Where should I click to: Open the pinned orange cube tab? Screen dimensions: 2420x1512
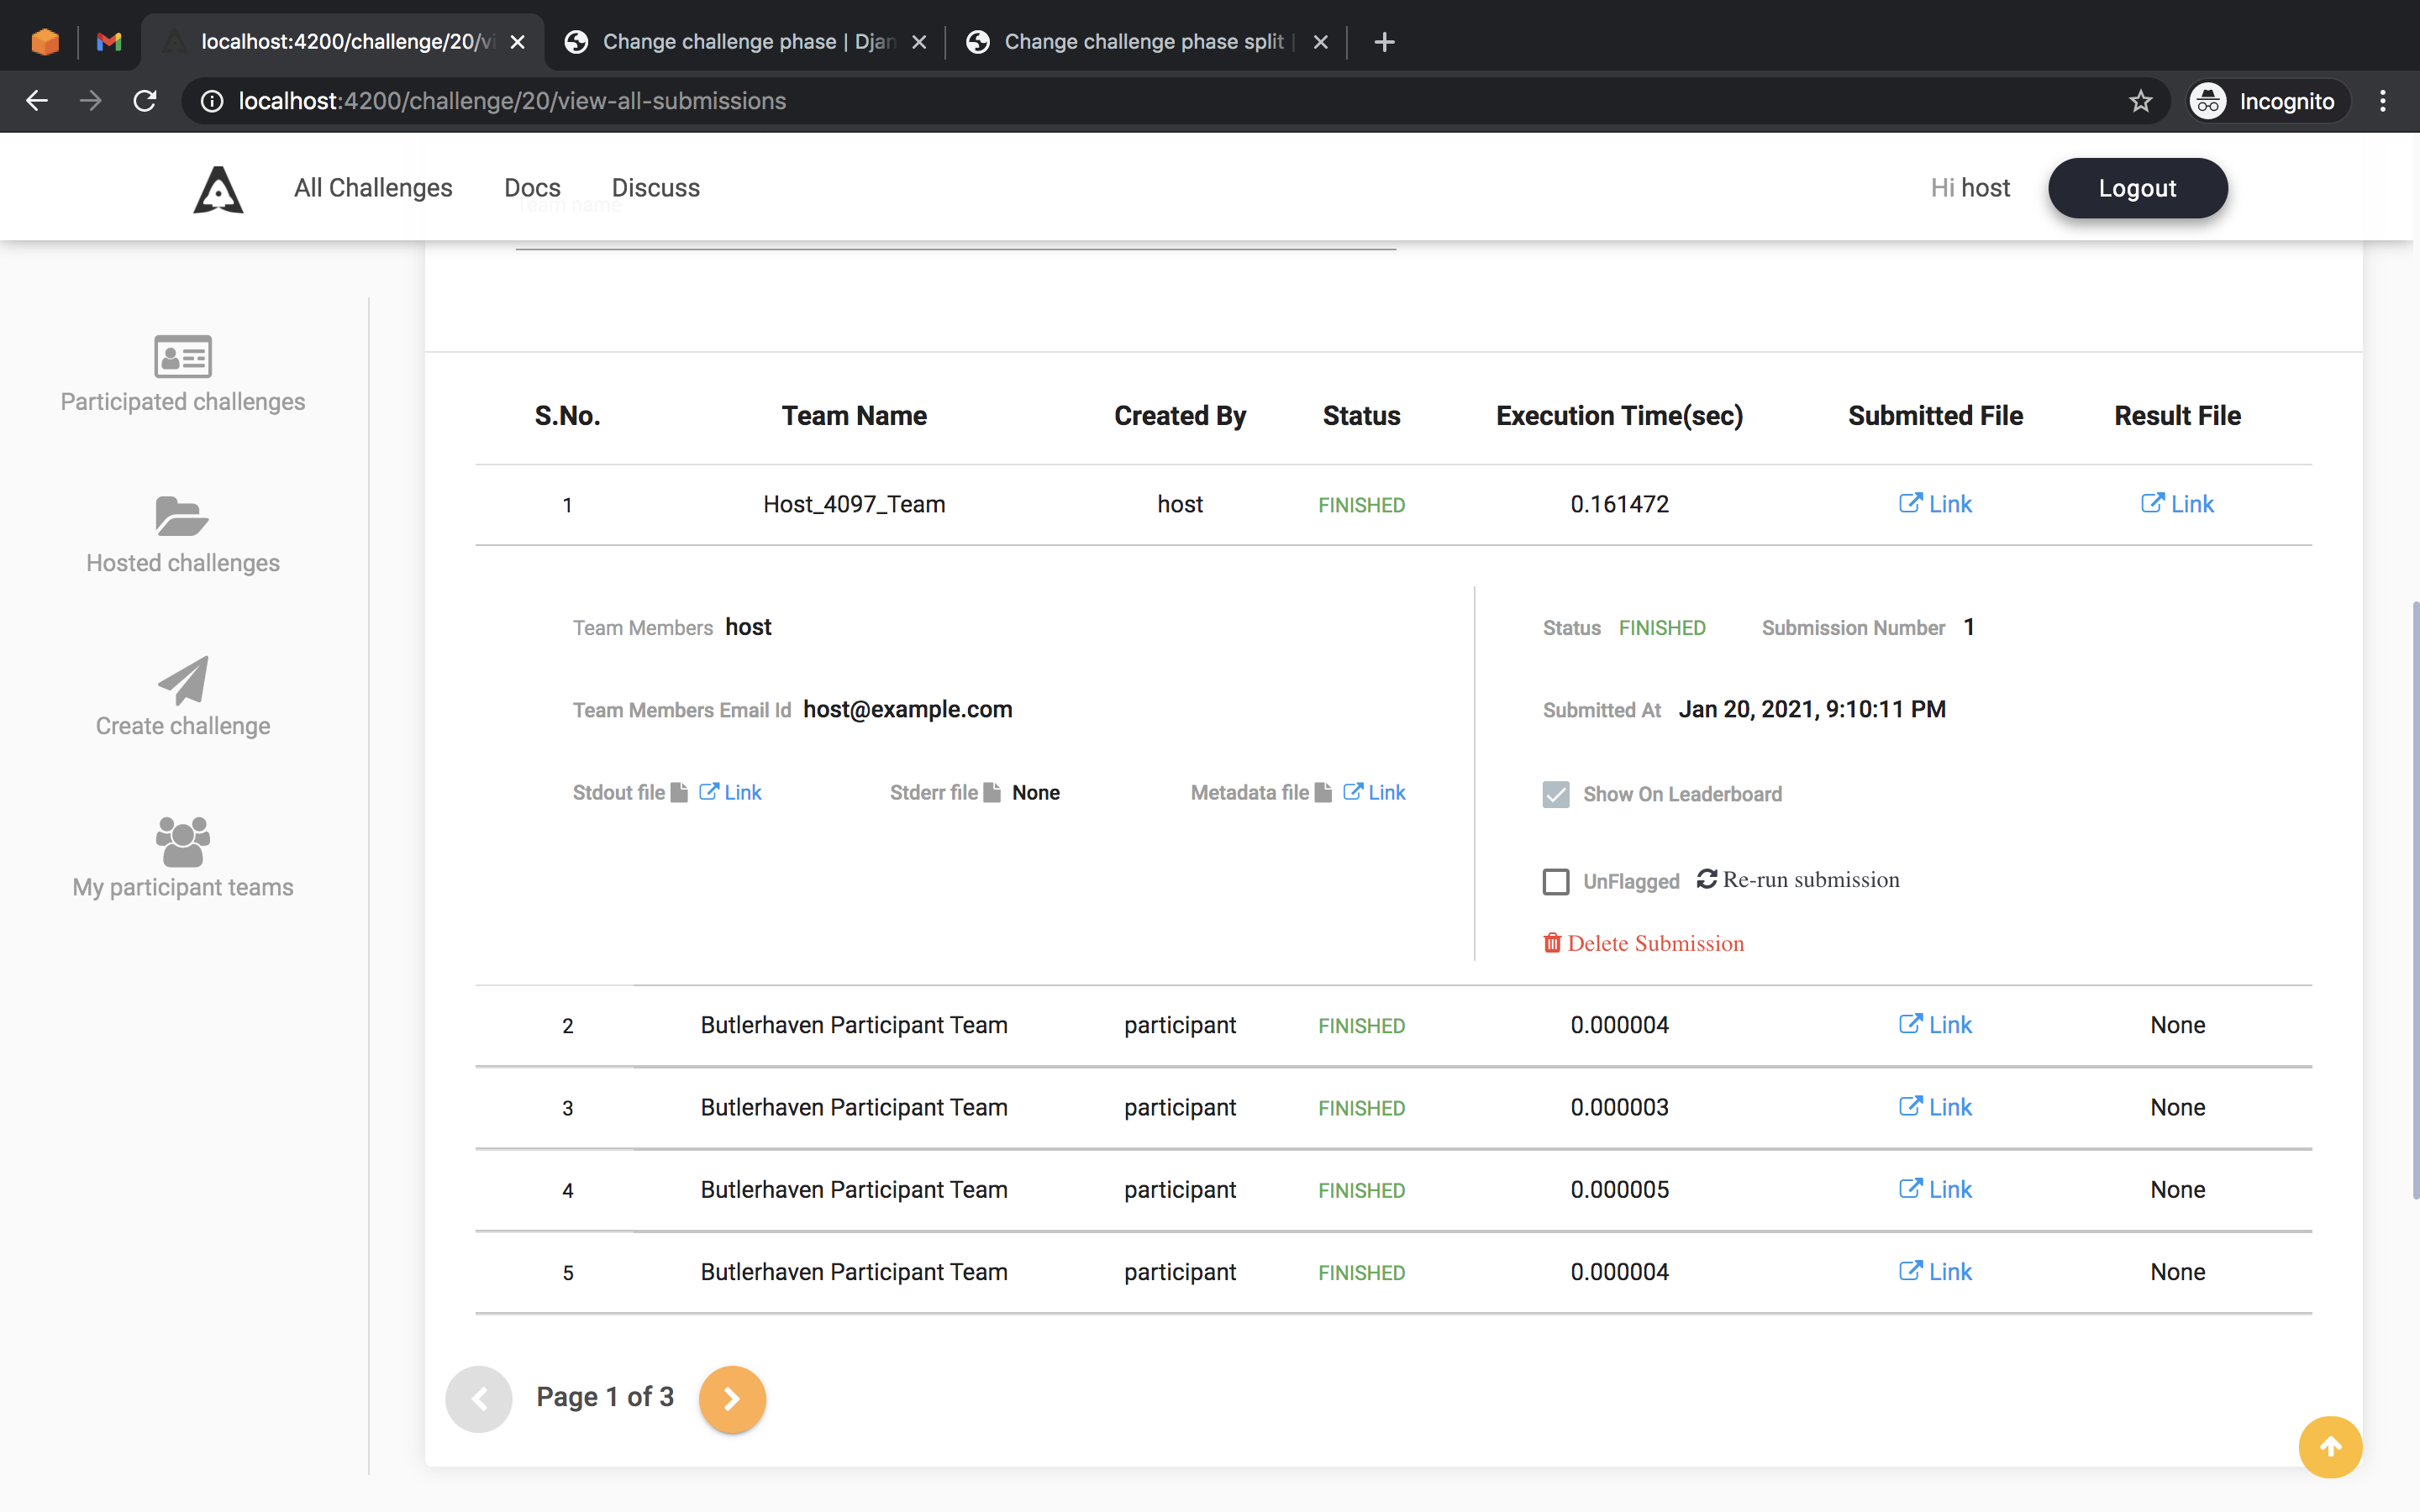click(45, 42)
